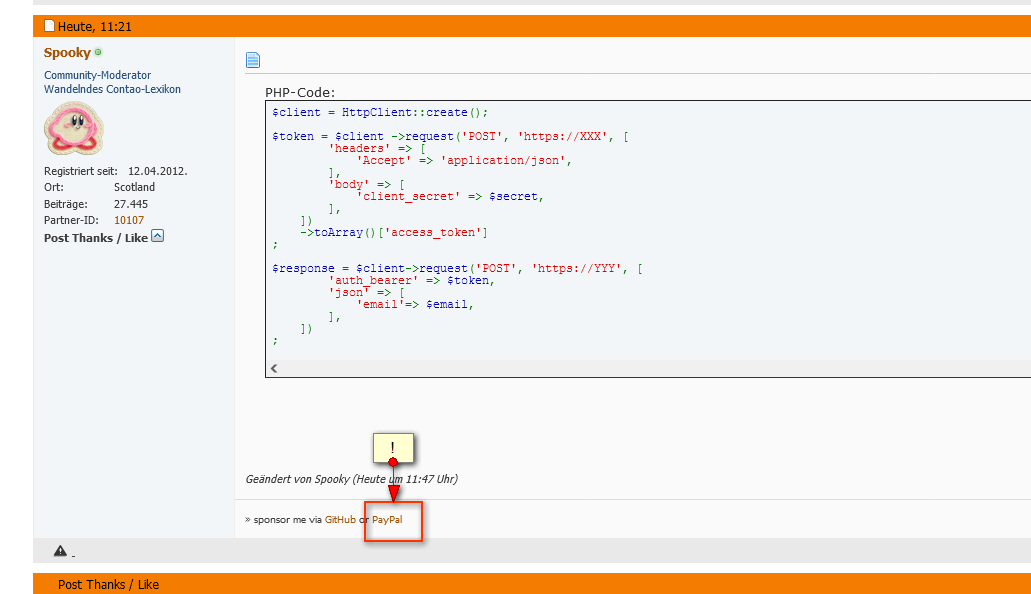1031x594 pixels.
Task: Click the 'email' key in code
Action: click(380, 305)
